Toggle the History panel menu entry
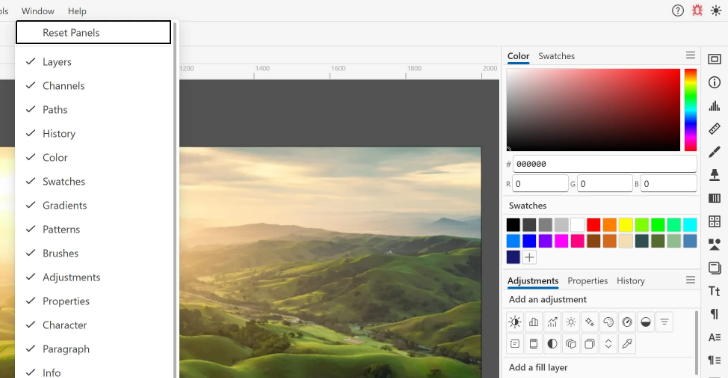Screen dimensions: 728x378 [93, 134]
